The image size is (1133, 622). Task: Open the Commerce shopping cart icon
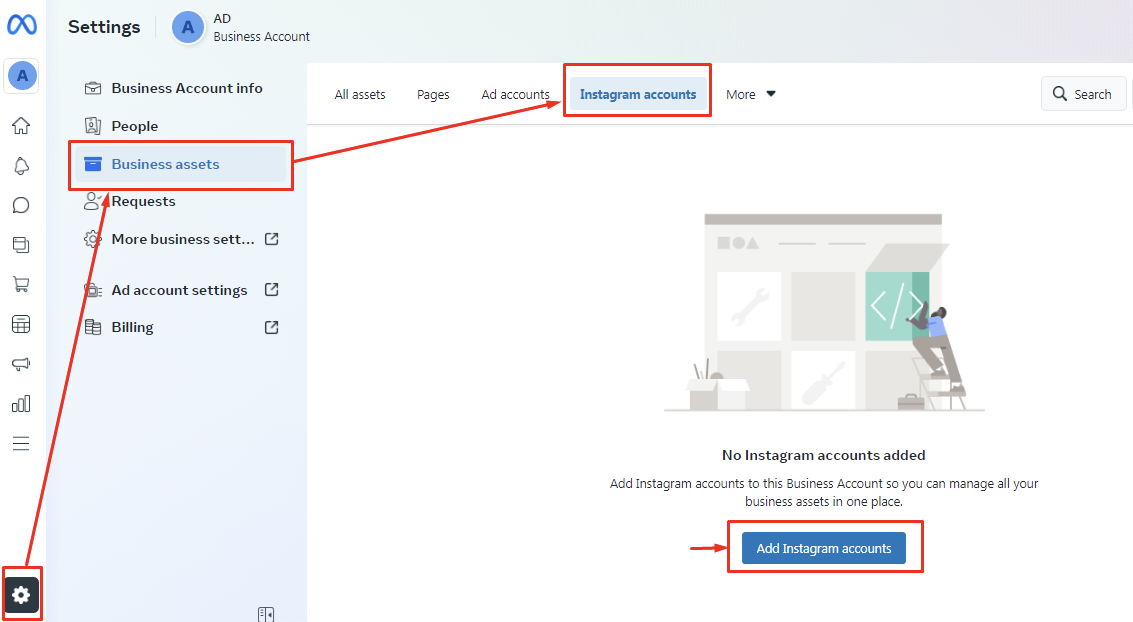[21, 285]
